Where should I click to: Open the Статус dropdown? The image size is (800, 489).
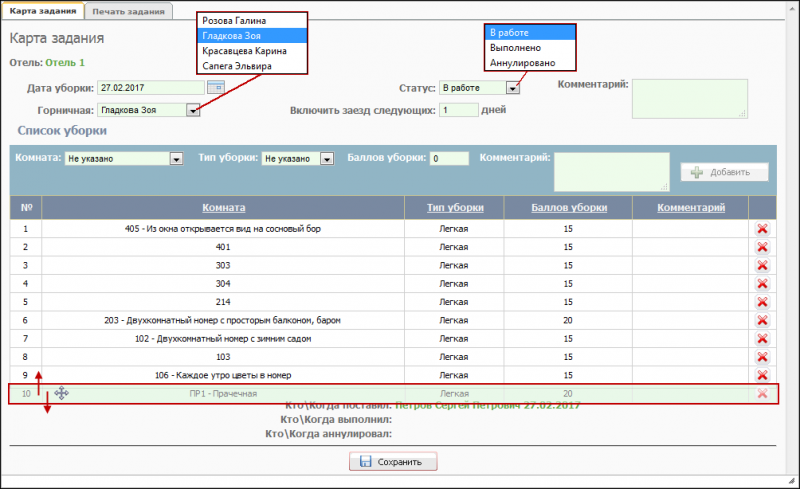513,88
